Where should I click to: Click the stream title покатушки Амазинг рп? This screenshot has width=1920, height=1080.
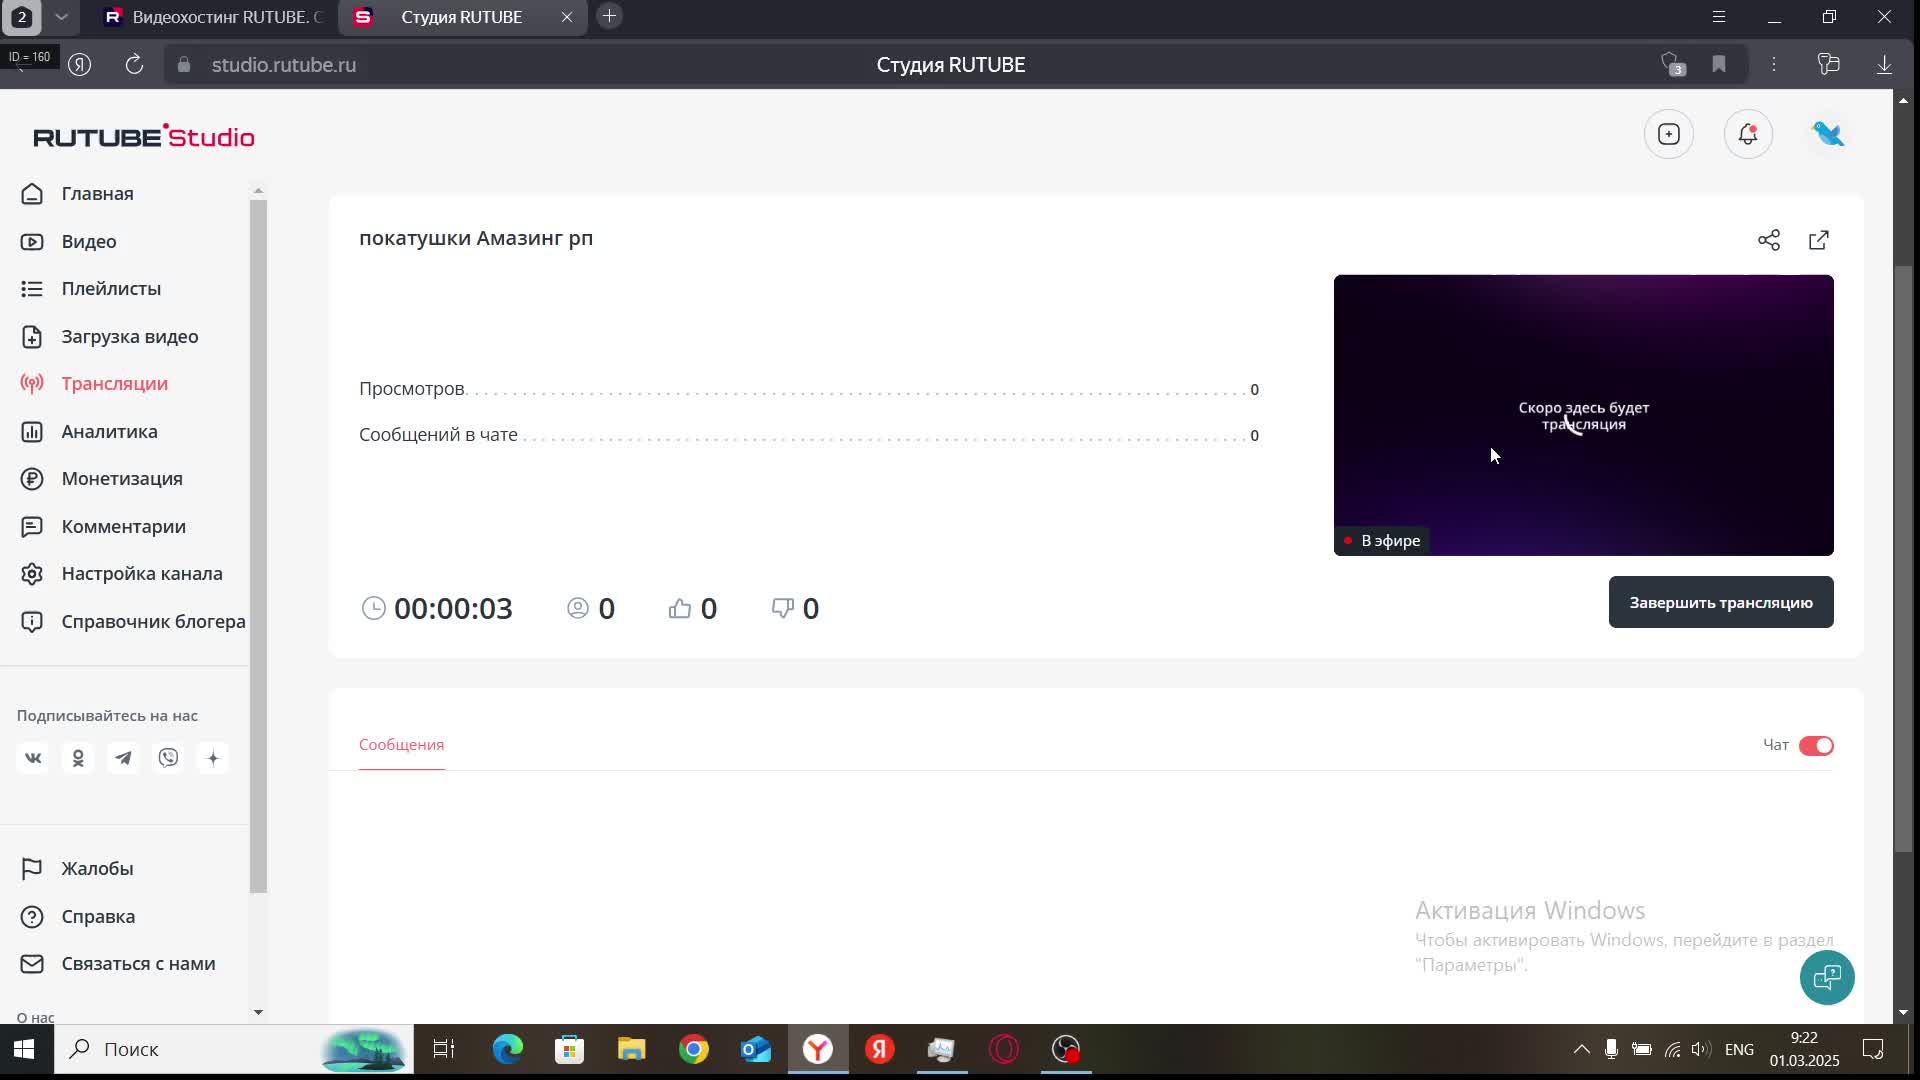coord(476,238)
